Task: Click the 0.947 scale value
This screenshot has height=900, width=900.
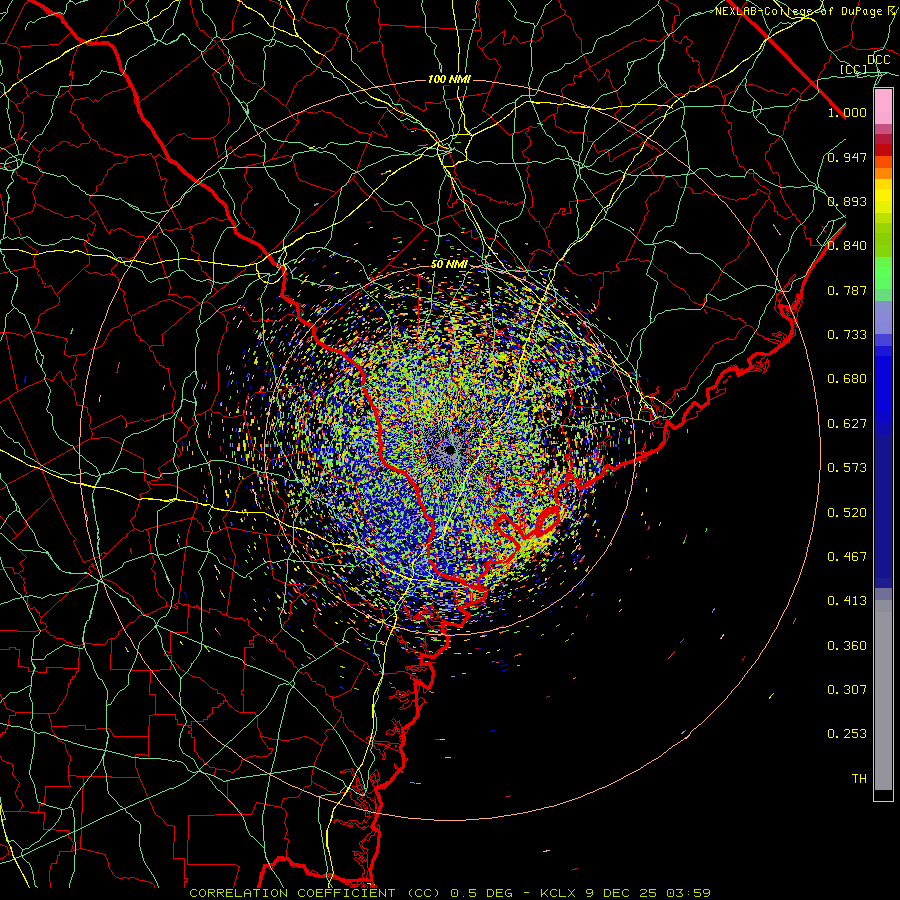Action: 847,157
